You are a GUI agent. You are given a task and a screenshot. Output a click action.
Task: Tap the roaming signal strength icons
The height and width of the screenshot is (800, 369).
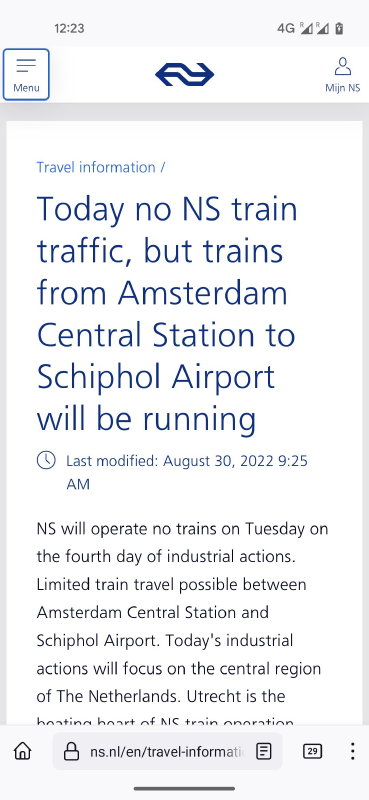tap(314, 29)
